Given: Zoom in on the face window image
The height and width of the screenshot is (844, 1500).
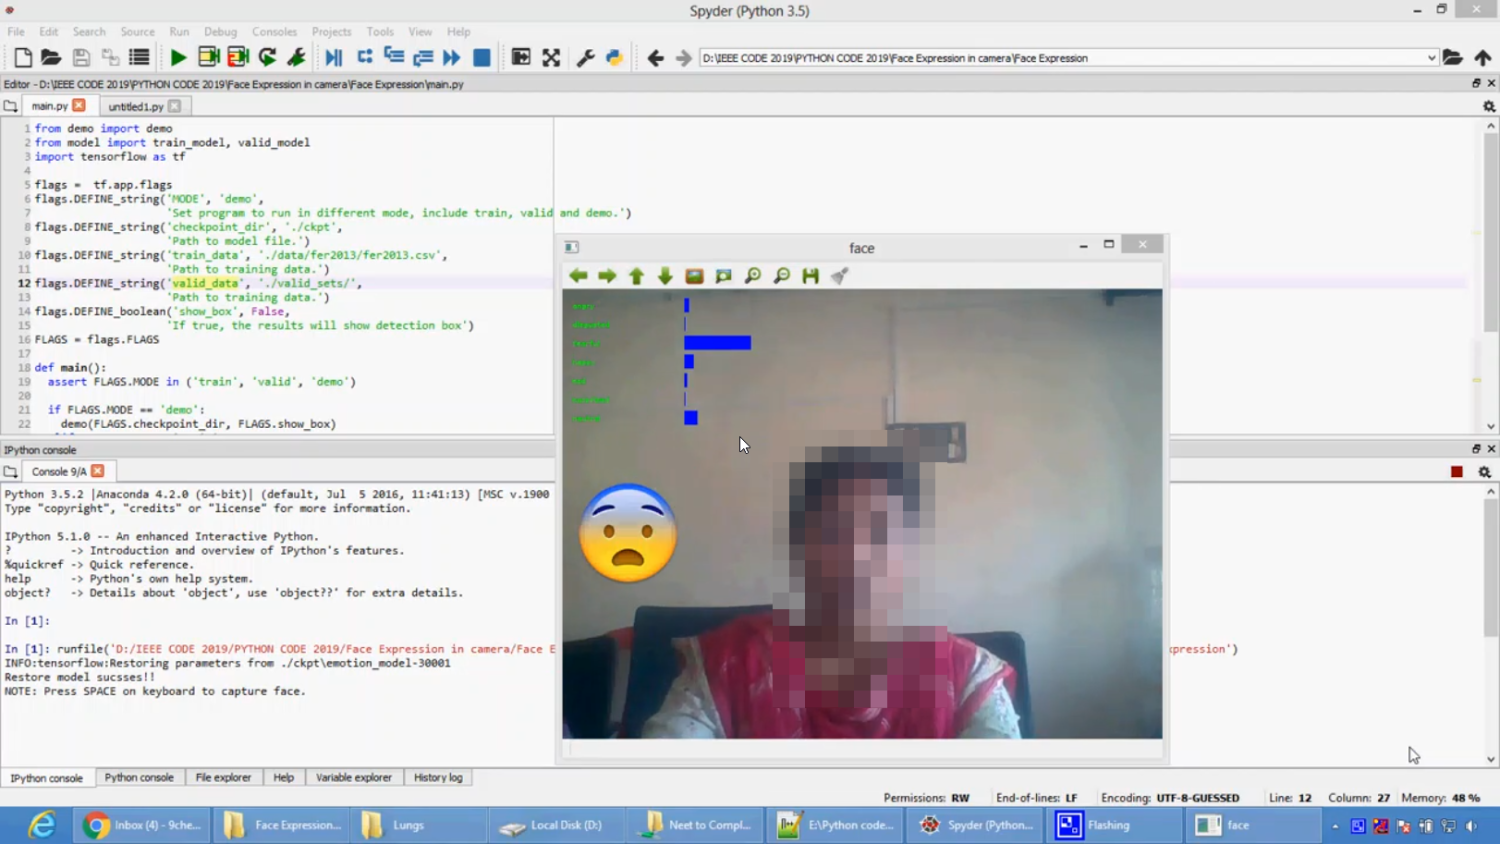Looking at the screenshot, I should tap(753, 276).
